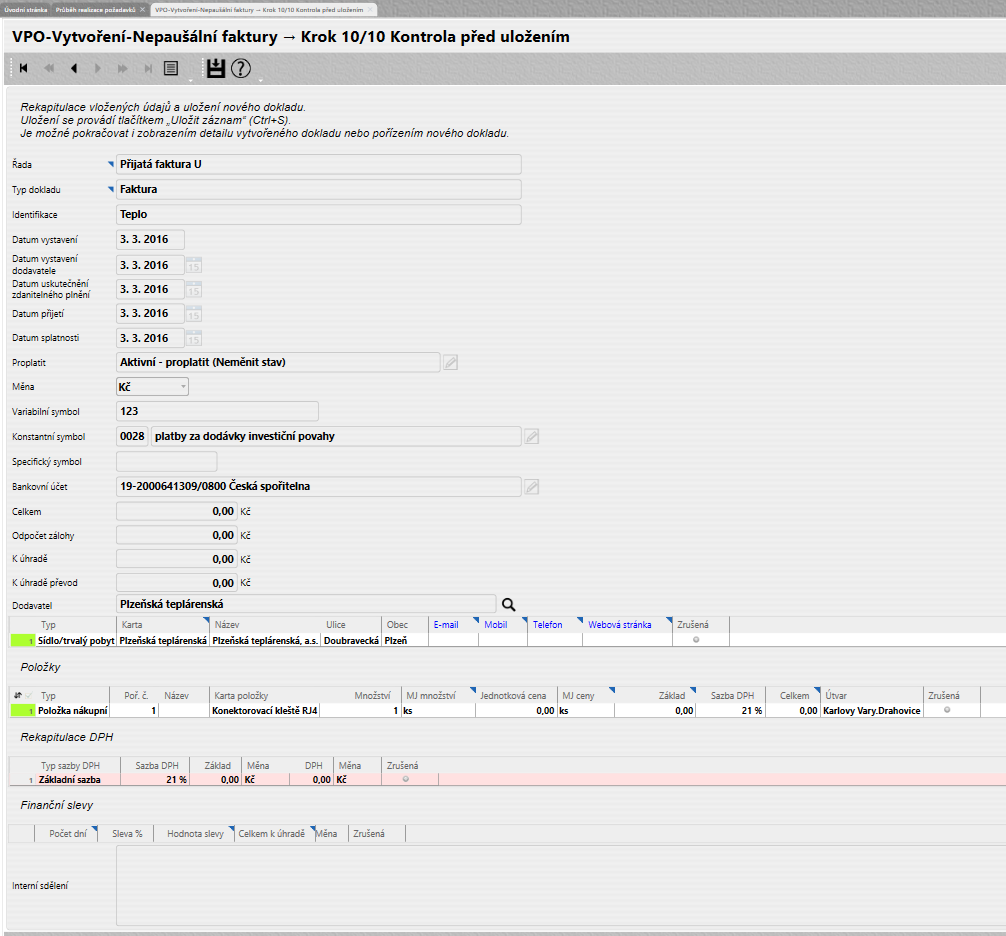This screenshot has width=1006, height=936.
Task: Switch to Úvodní stránka tab
Action: (26, 8)
